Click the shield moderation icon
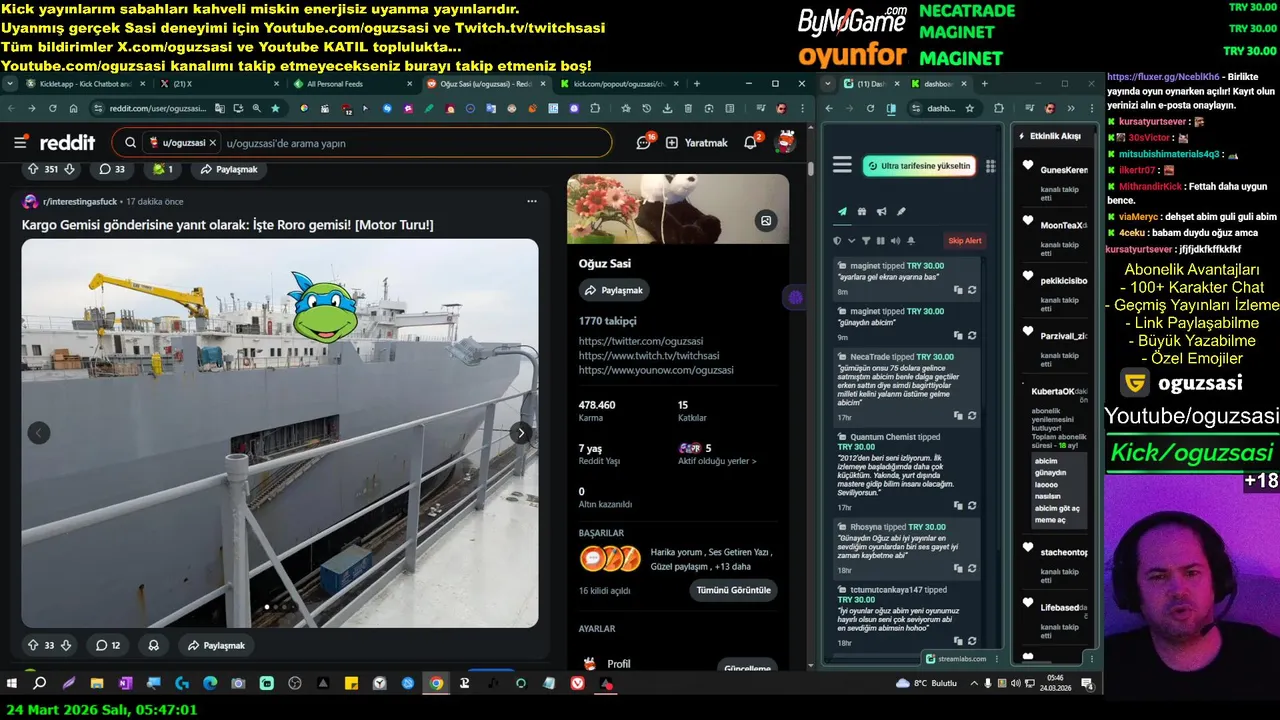Viewport: 1280px width, 720px height. [838, 241]
